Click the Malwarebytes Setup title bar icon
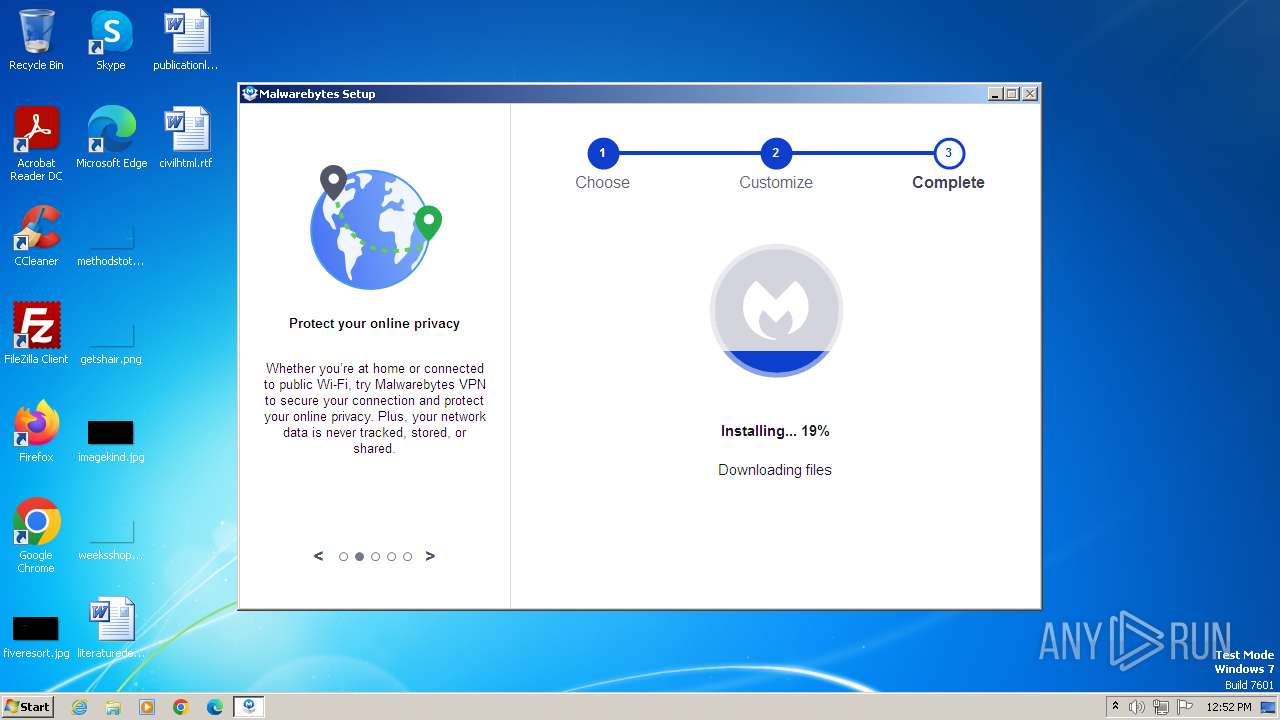The image size is (1280, 720). pyautogui.click(x=250, y=94)
